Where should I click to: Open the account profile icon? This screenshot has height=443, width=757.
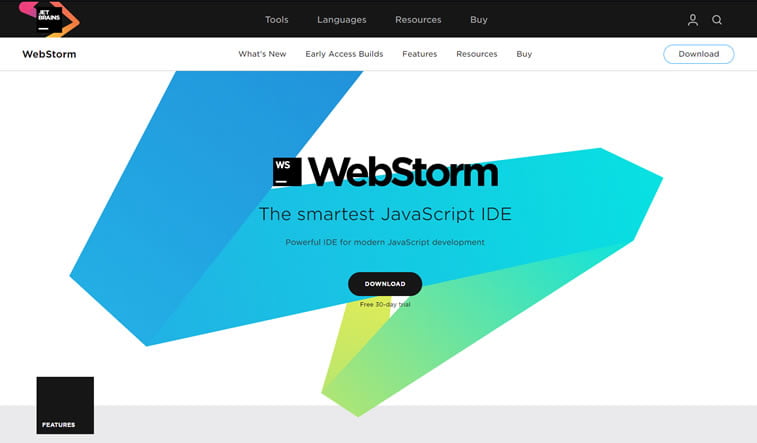coord(693,20)
